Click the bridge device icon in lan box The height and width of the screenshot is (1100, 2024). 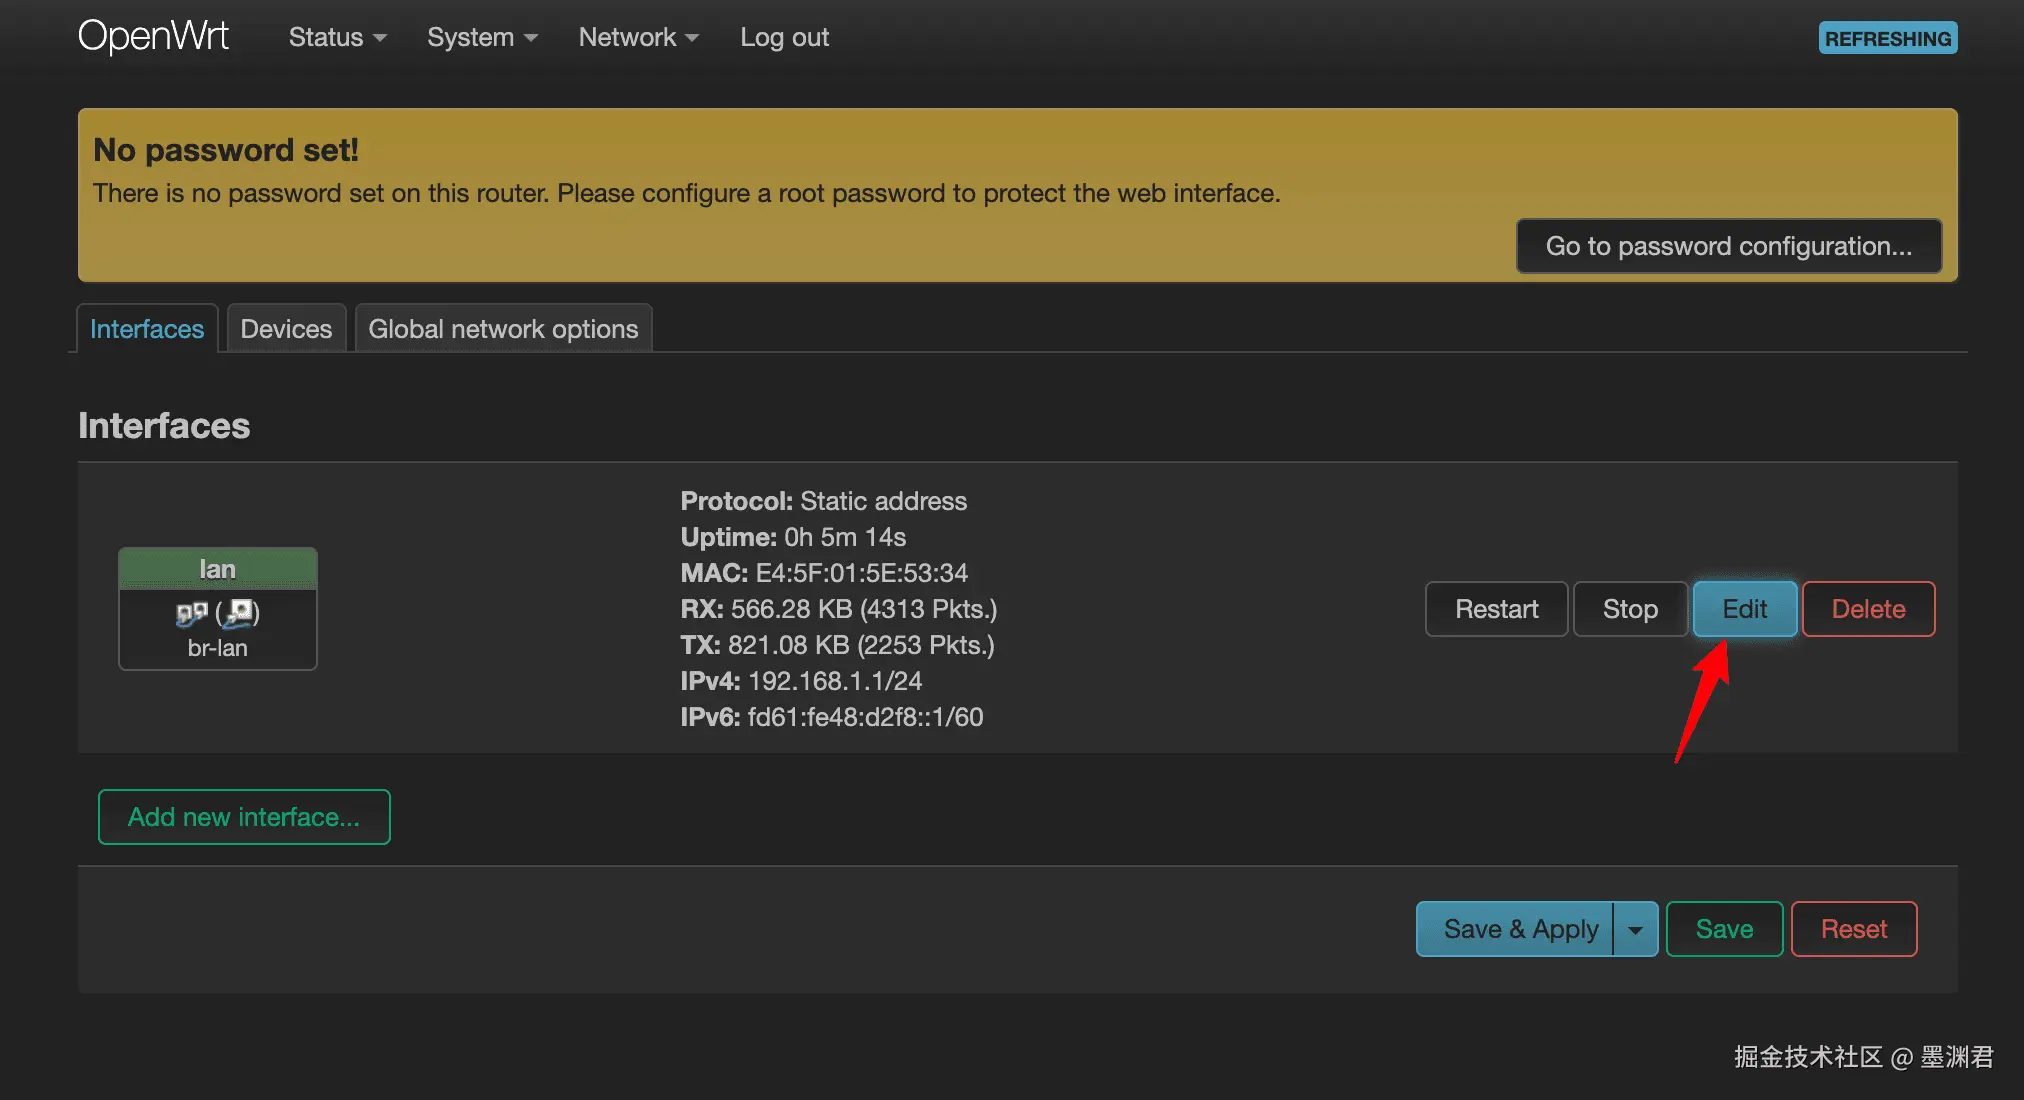[191, 613]
